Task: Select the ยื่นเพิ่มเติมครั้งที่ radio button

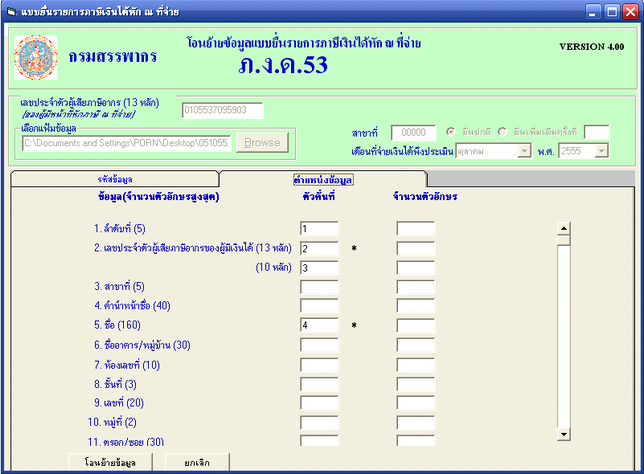Action: coord(503,132)
